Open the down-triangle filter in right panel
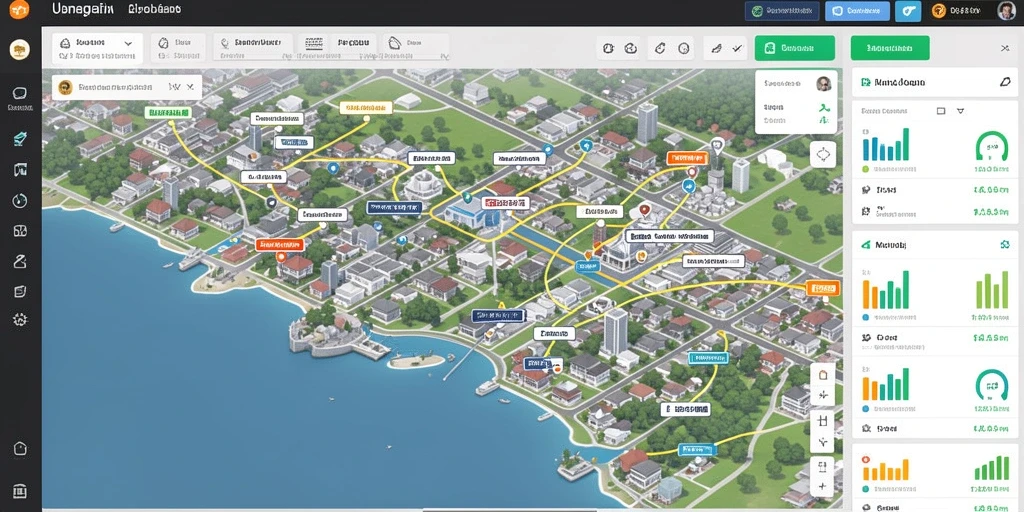This screenshot has height=512, width=1024. [960, 111]
